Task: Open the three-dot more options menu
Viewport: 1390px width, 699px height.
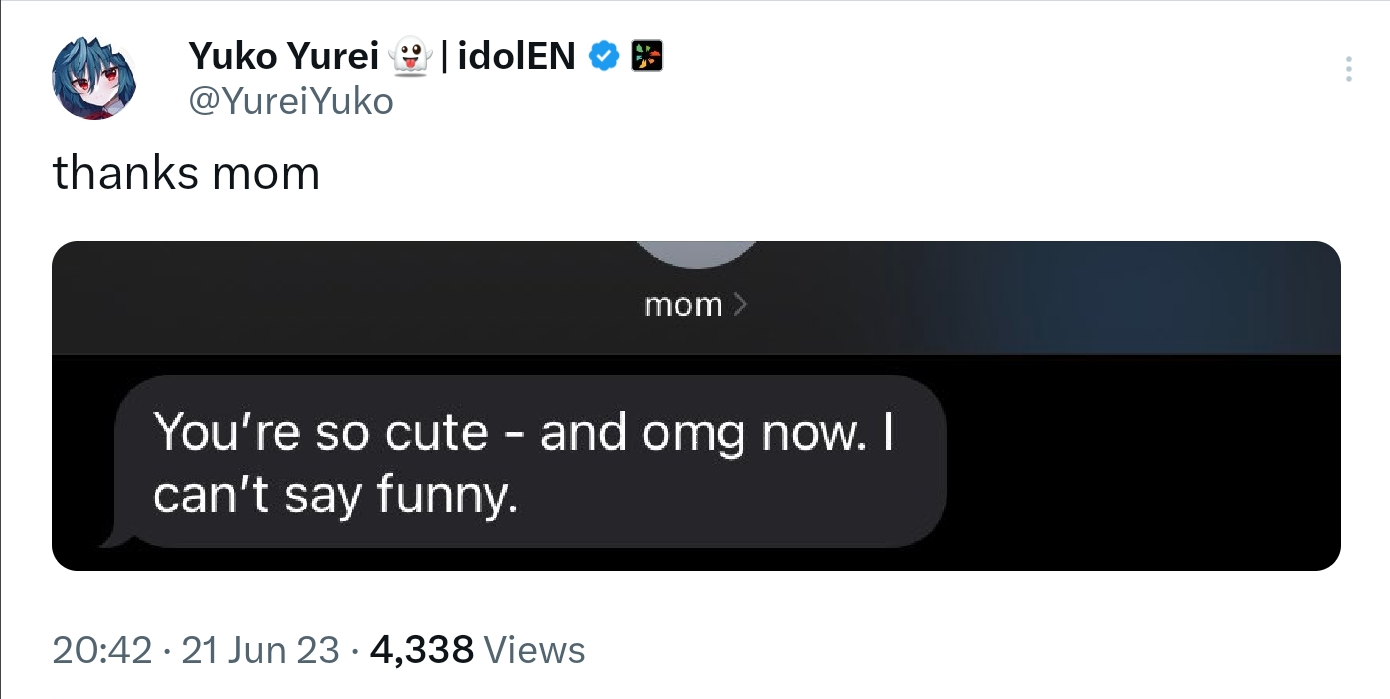Action: coord(1348,69)
